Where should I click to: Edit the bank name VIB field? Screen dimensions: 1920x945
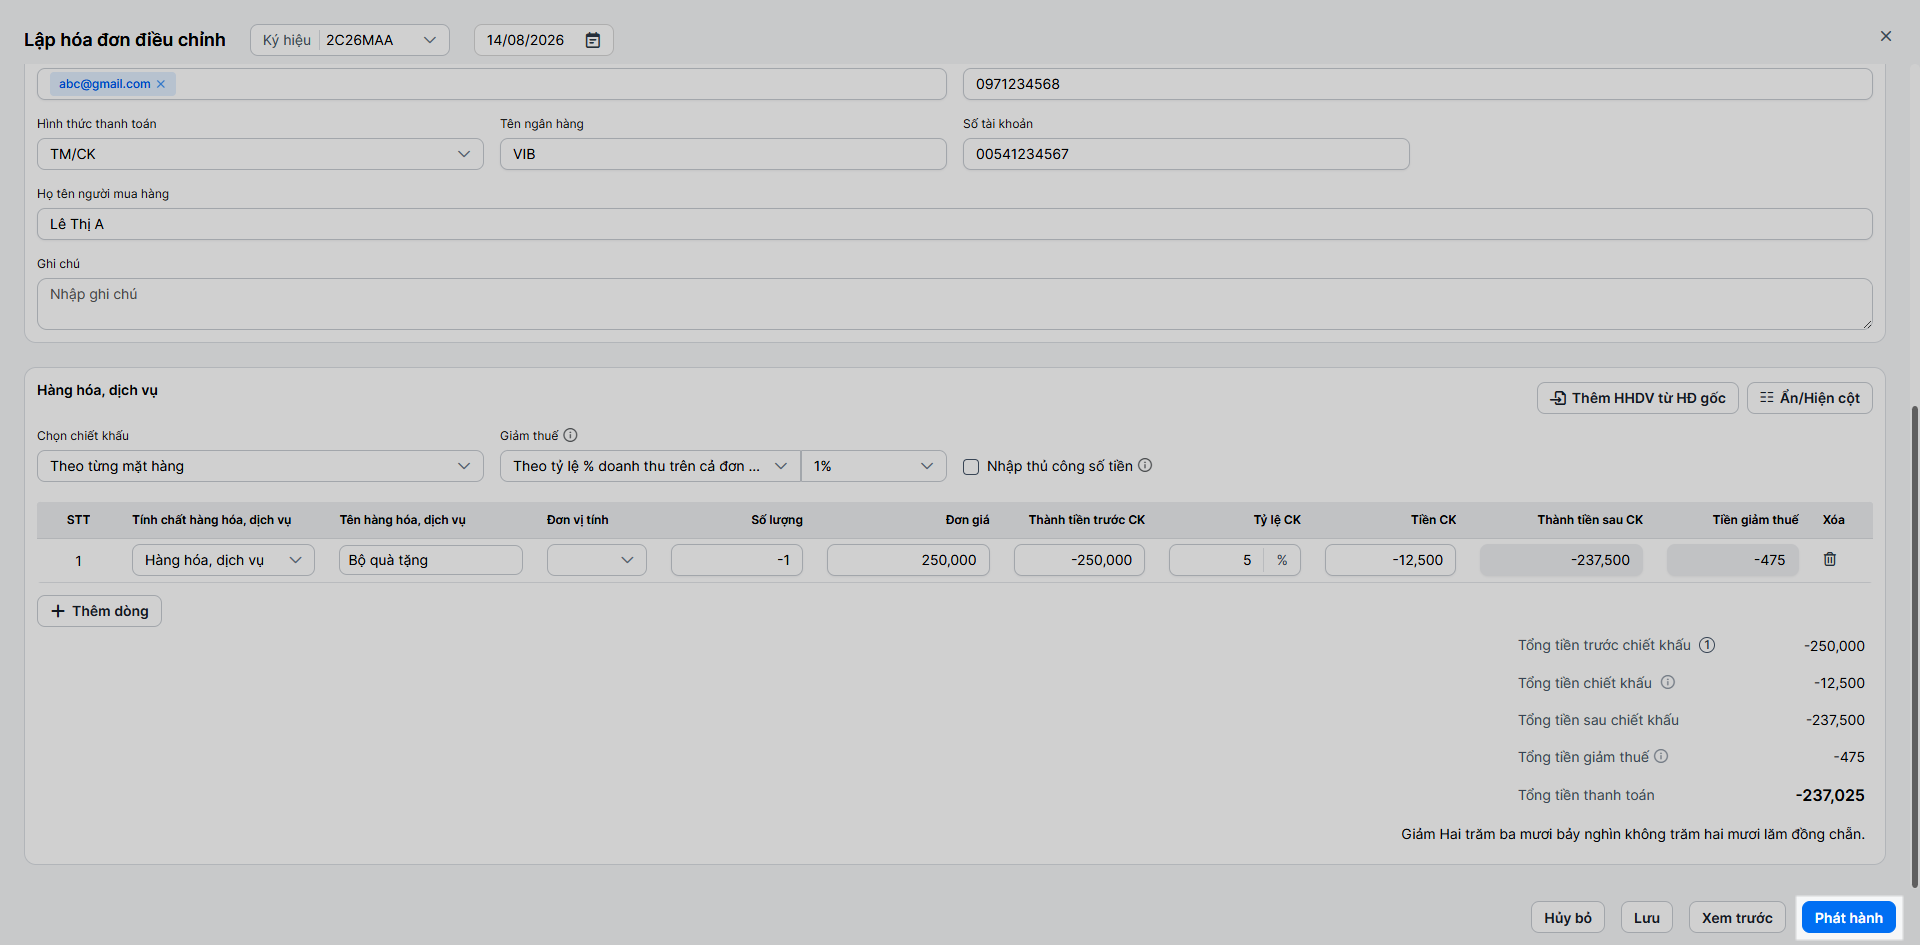723,154
